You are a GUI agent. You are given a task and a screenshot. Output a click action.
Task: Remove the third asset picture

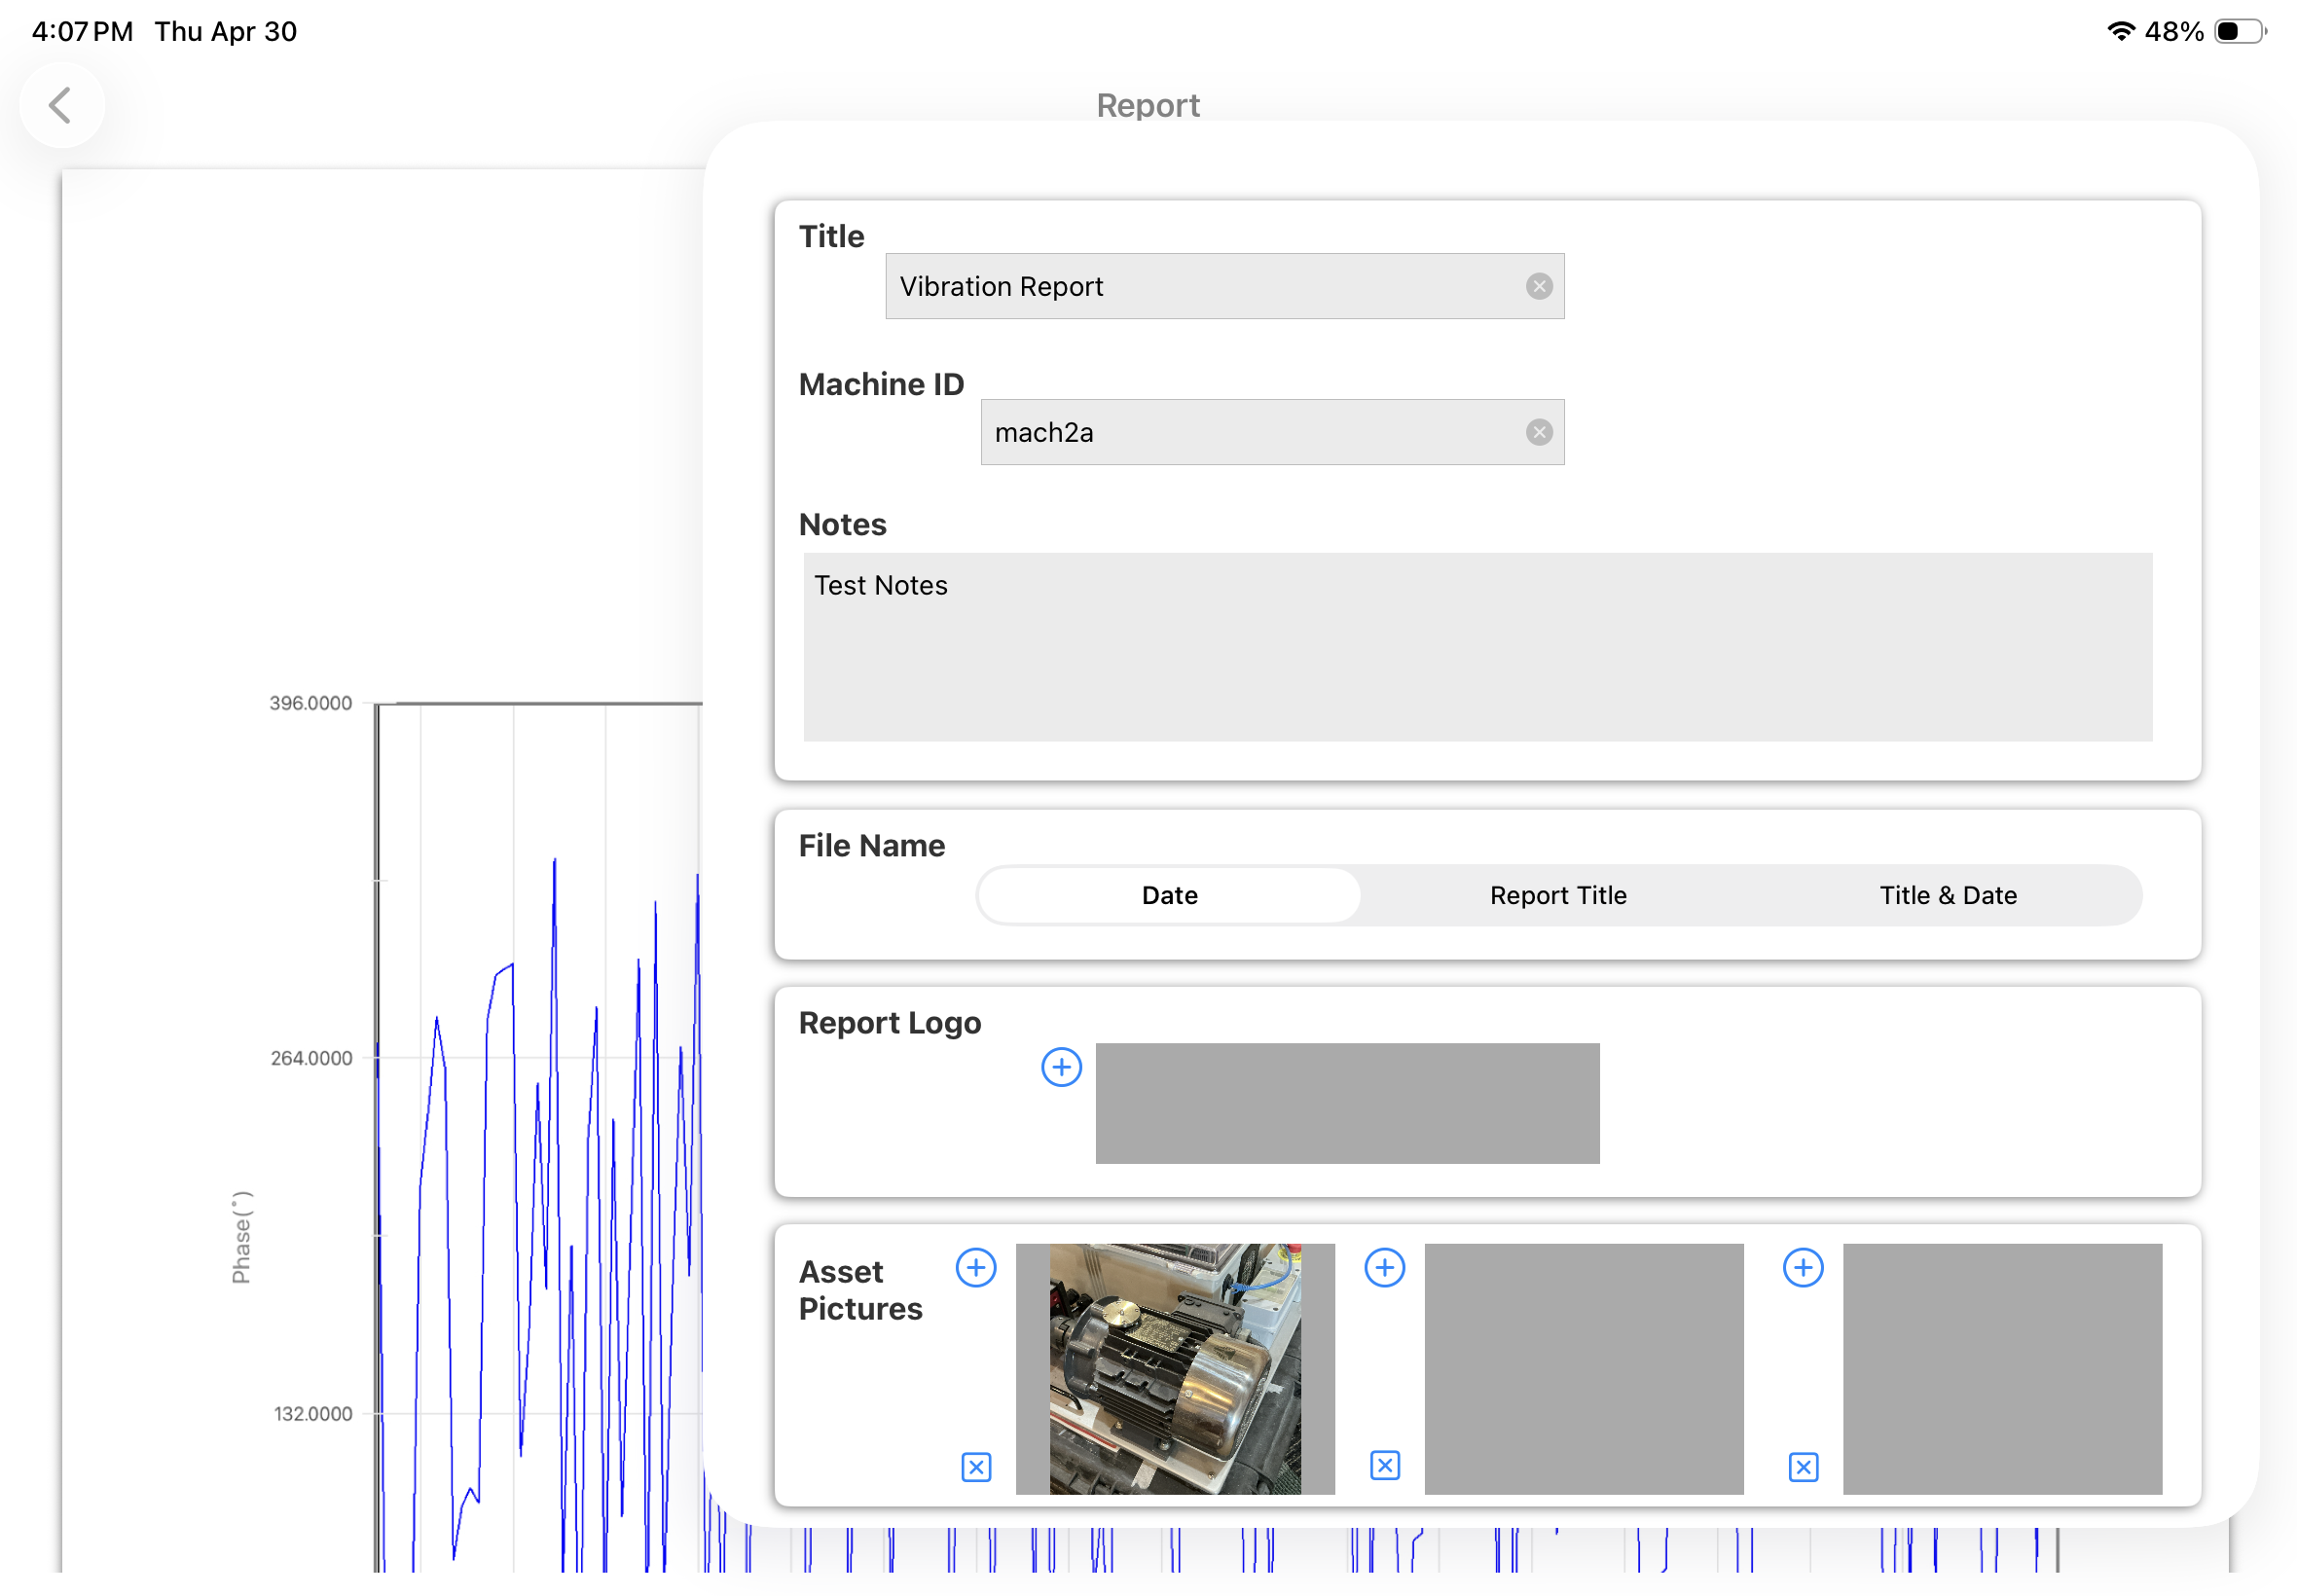click(1802, 1467)
